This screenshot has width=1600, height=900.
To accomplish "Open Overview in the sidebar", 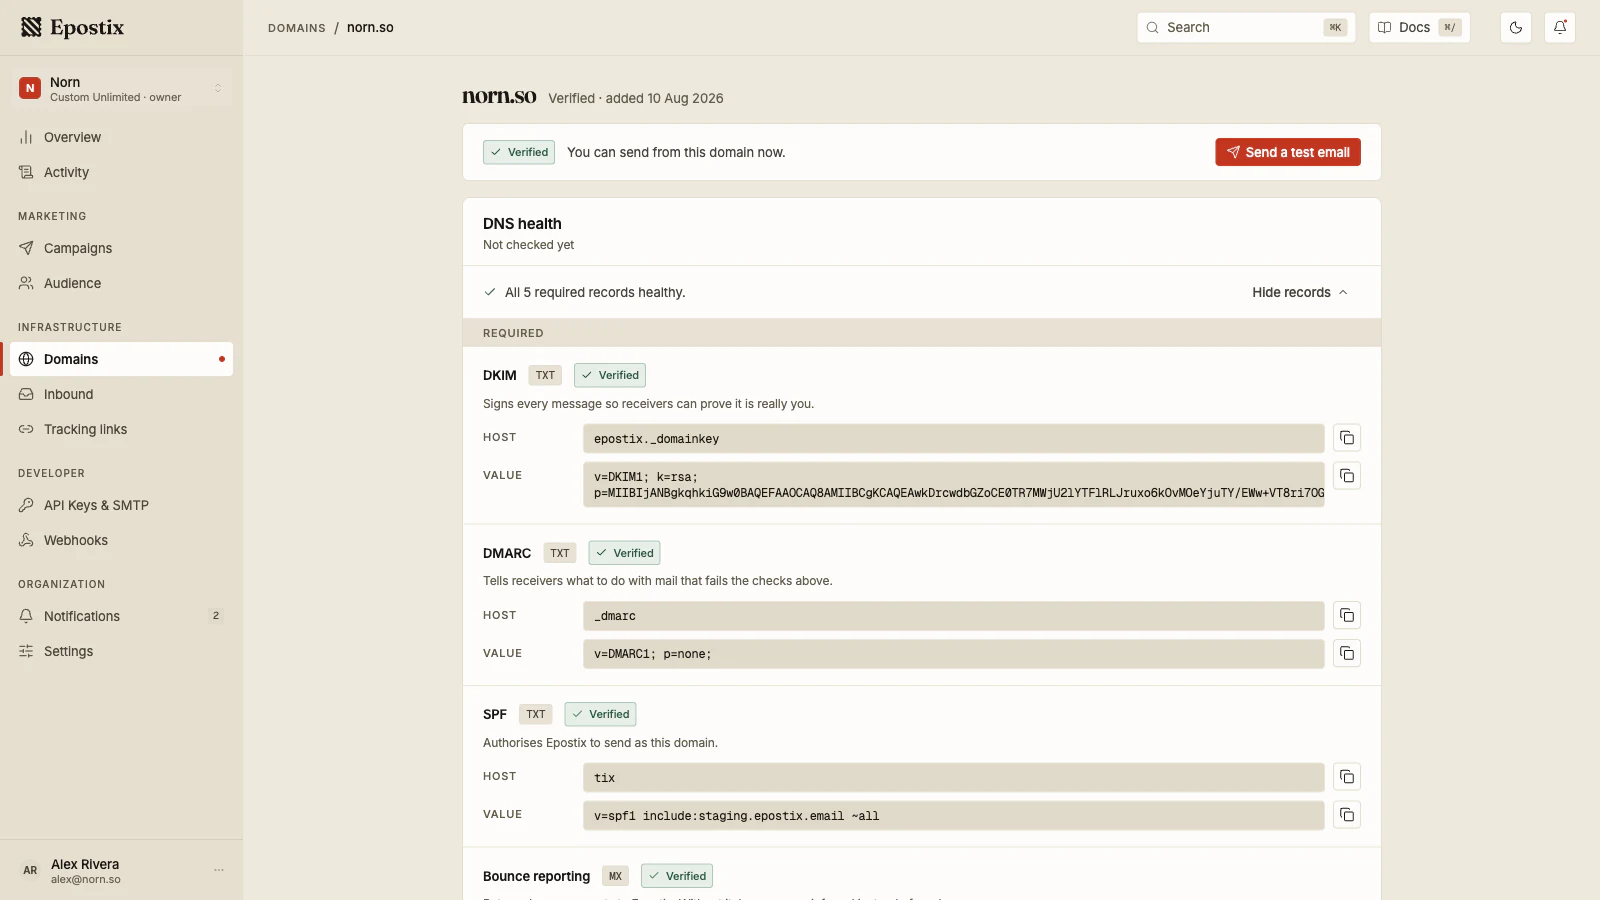I will click(x=121, y=137).
